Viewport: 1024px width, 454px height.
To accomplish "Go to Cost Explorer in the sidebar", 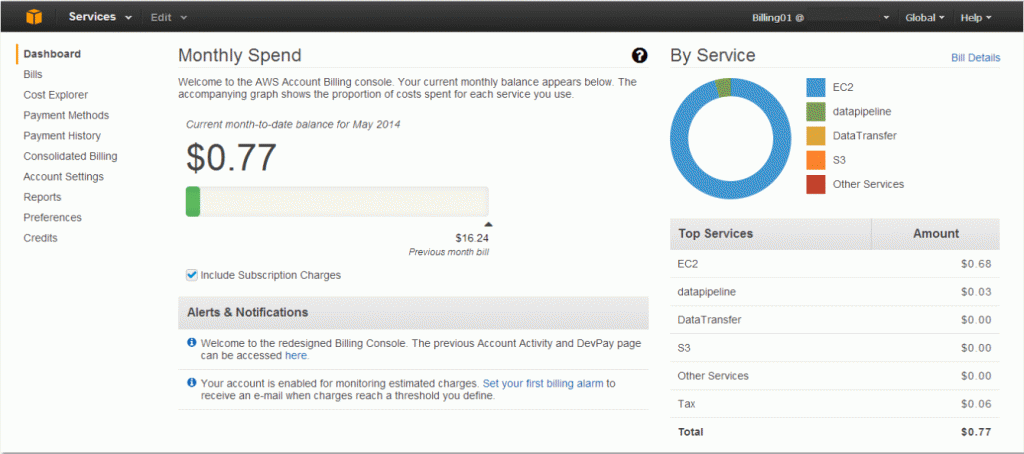I will point(56,95).
